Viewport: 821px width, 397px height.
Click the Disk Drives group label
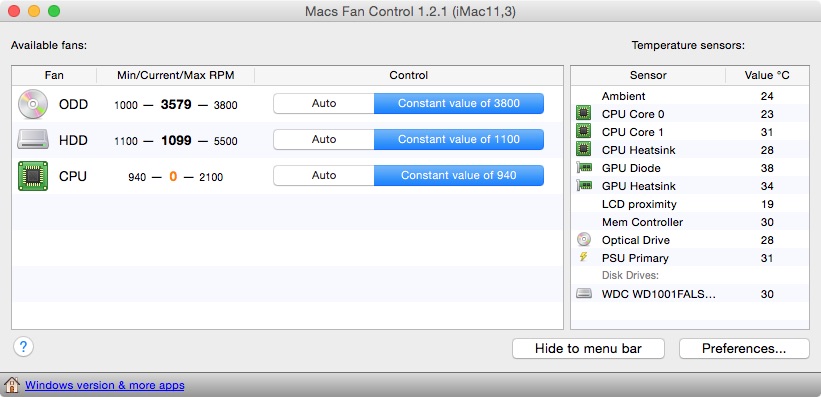tap(630, 275)
